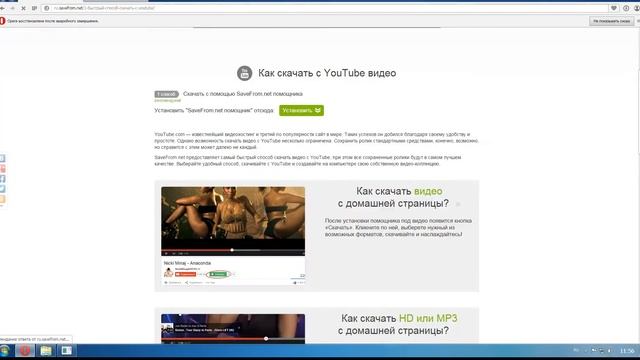Open File Explorer from the taskbar
The width and height of the screenshot is (640, 360).
pos(46,351)
